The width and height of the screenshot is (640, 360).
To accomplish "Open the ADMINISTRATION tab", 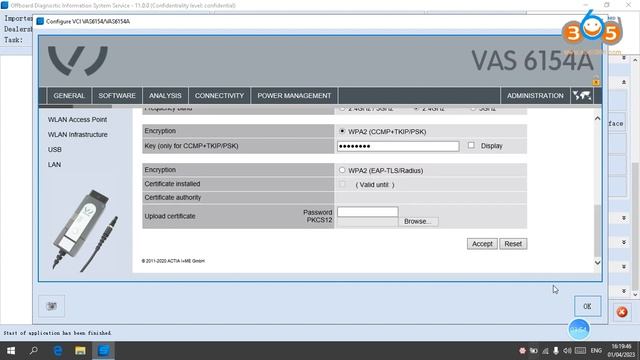I will coord(535,96).
